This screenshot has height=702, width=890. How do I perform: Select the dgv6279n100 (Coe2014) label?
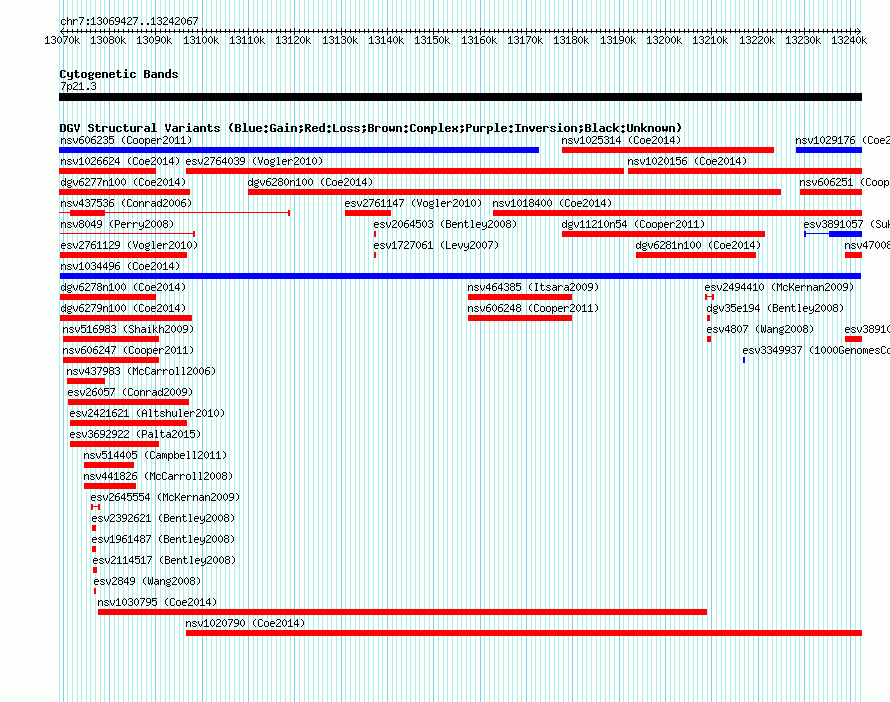click(123, 308)
